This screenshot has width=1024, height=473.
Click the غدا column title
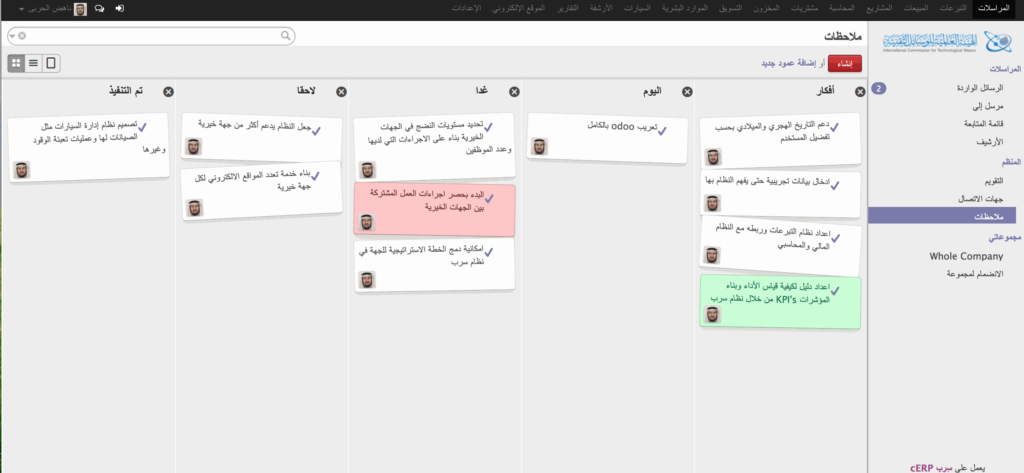click(x=481, y=92)
